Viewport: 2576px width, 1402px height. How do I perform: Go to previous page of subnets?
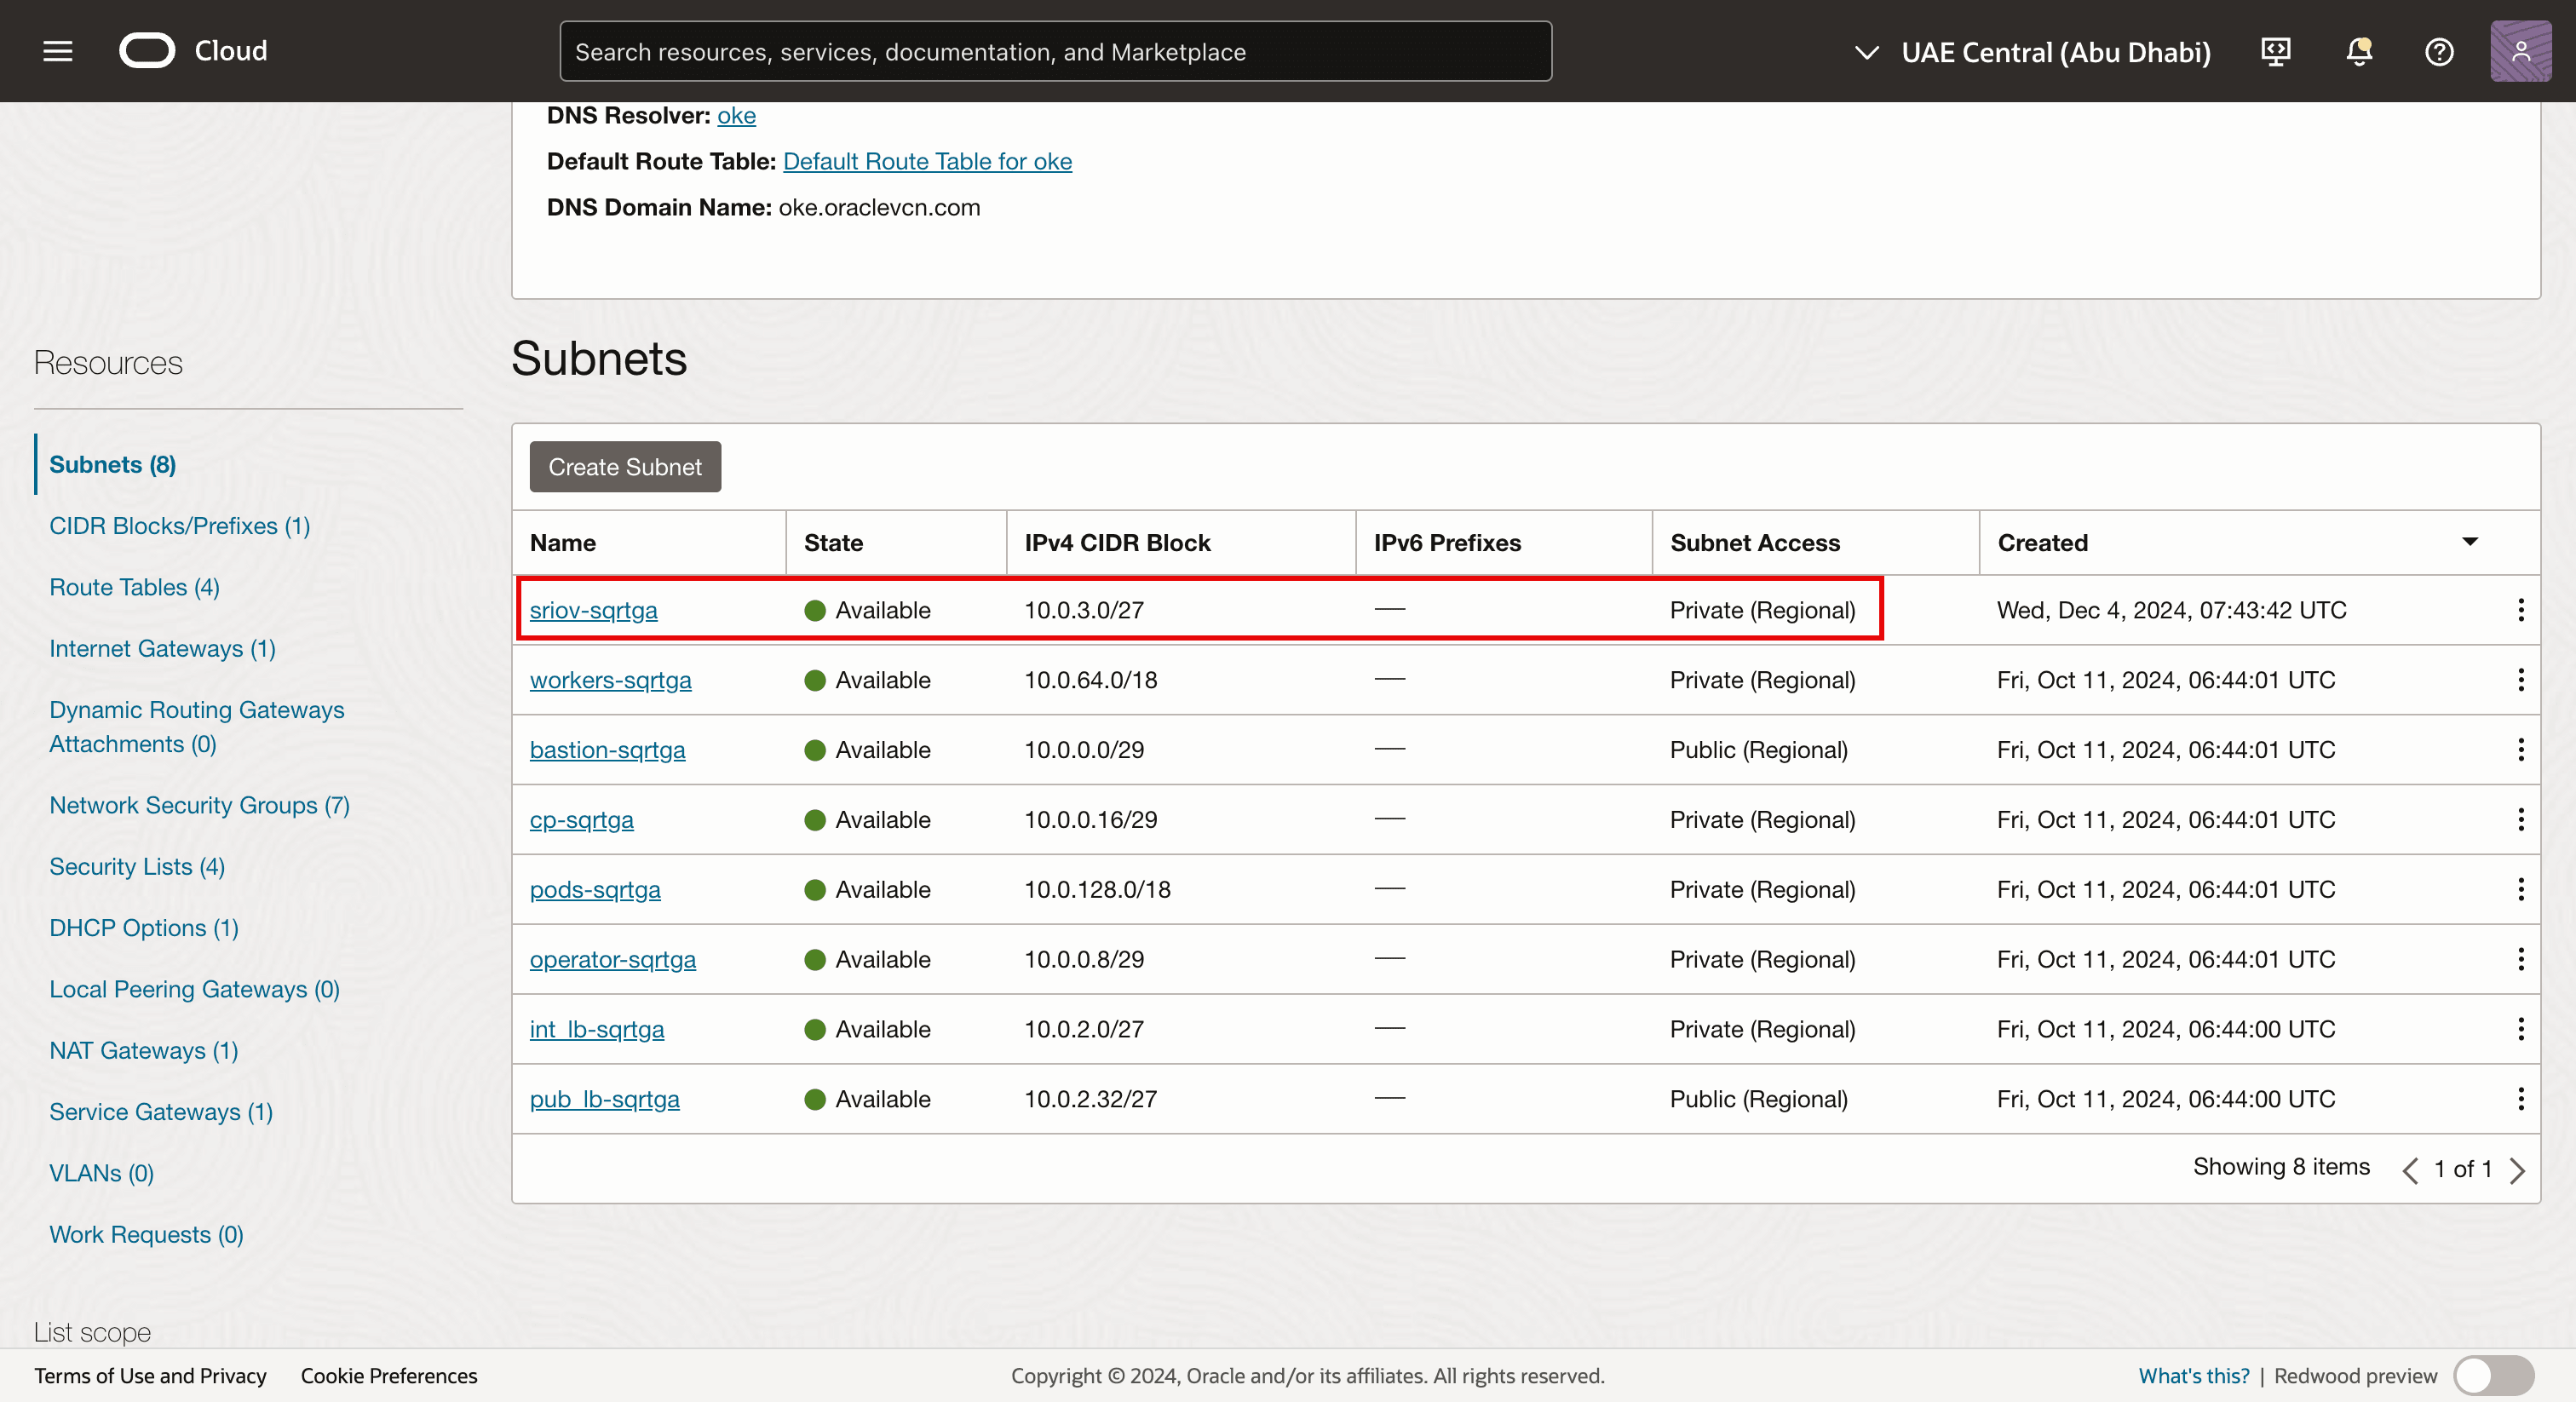pos(2410,1170)
